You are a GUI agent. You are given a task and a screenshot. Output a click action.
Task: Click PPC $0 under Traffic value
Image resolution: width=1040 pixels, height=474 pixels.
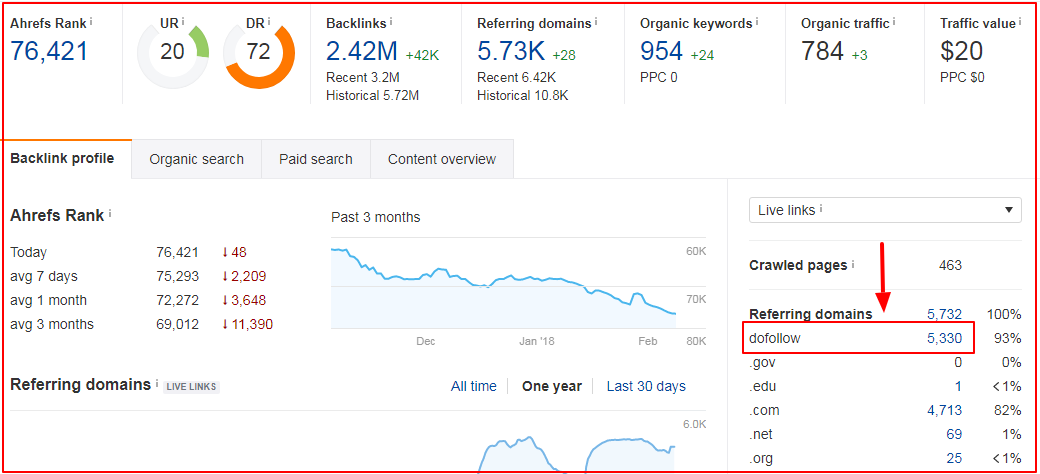click(962, 77)
